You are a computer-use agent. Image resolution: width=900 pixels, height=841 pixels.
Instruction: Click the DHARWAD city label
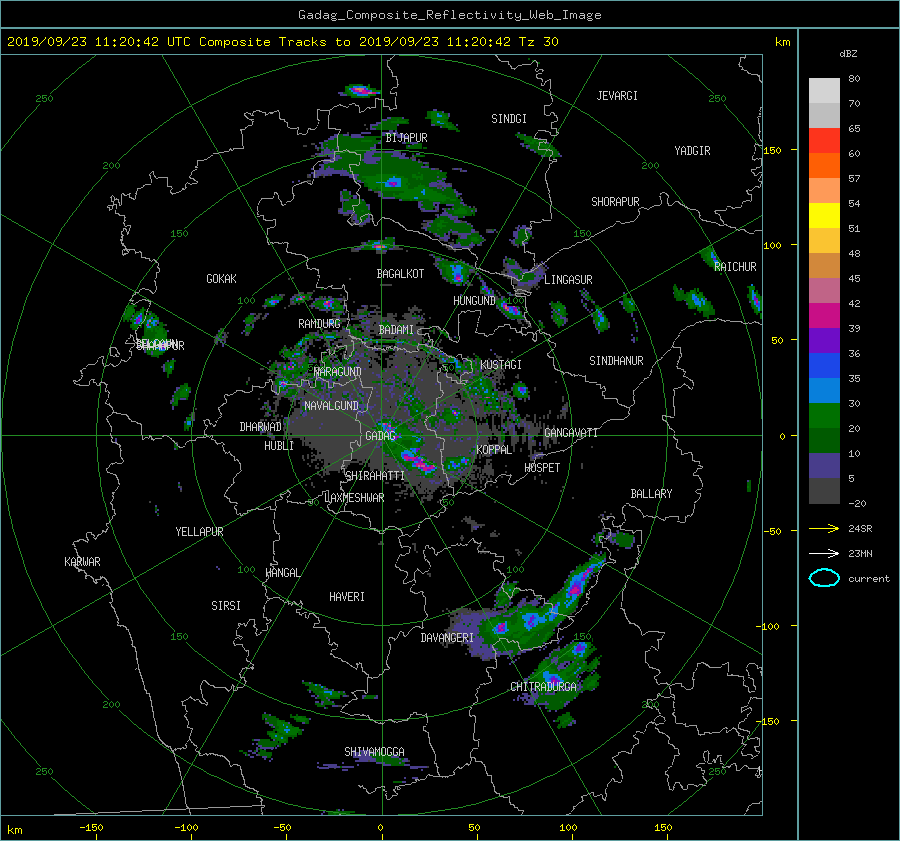coord(260,427)
